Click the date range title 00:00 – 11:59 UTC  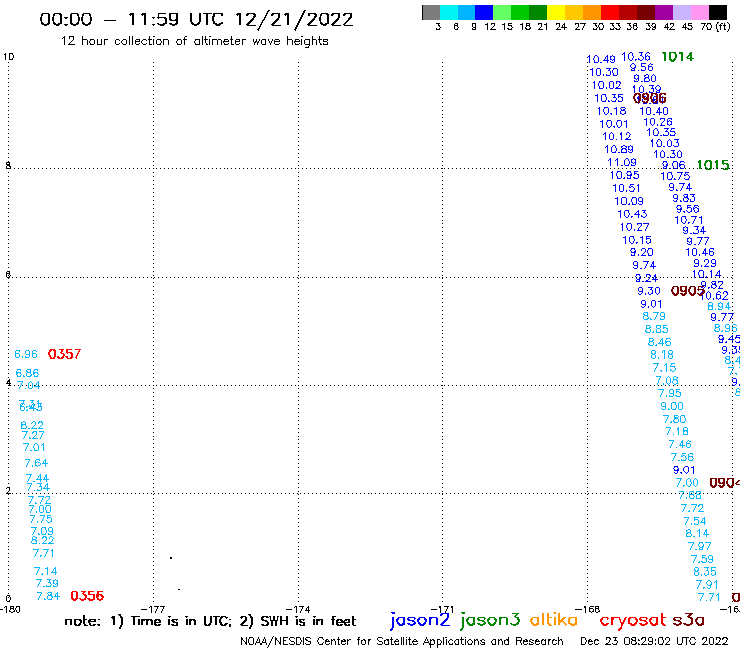(x=196, y=20)
